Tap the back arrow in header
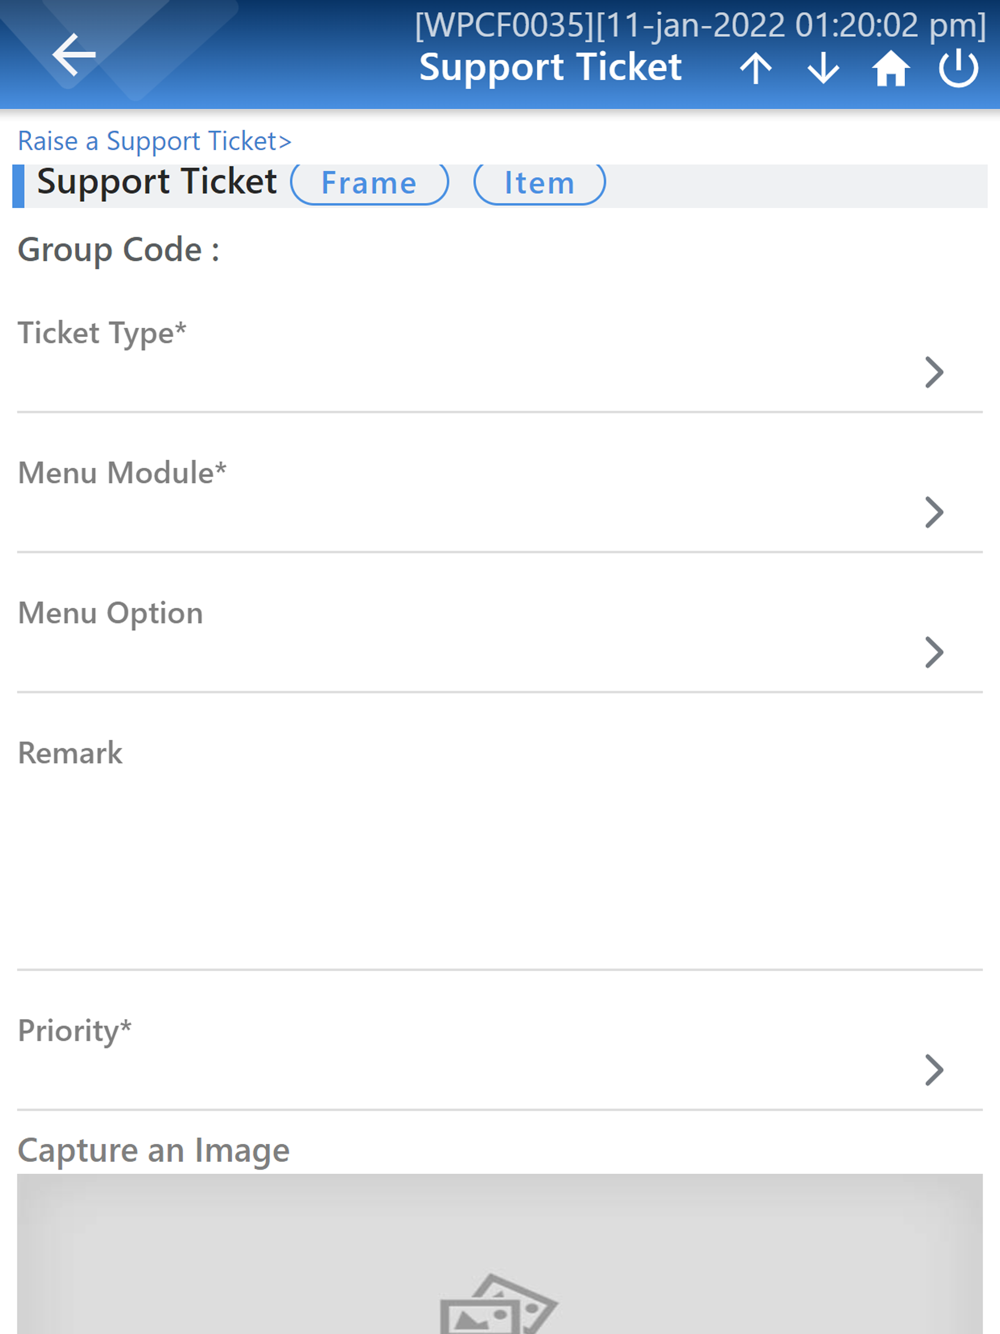This screenshot has height=1334, width=1000. [x=74, y=54]
